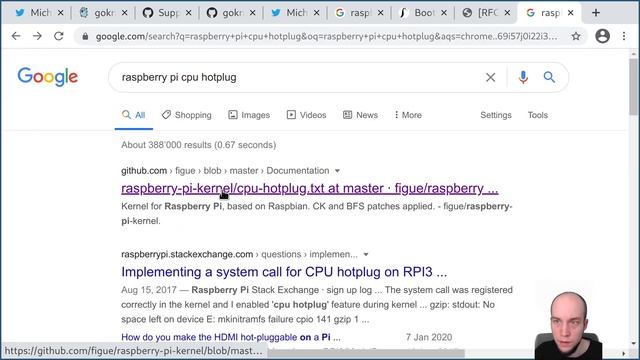Go back with the browser back arrow
640x360 pixels.
point(16,36)
